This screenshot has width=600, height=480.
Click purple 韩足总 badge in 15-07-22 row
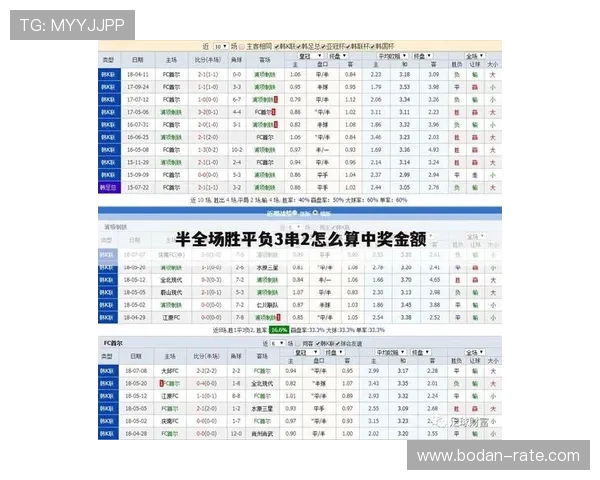click(x=109, y=188)
